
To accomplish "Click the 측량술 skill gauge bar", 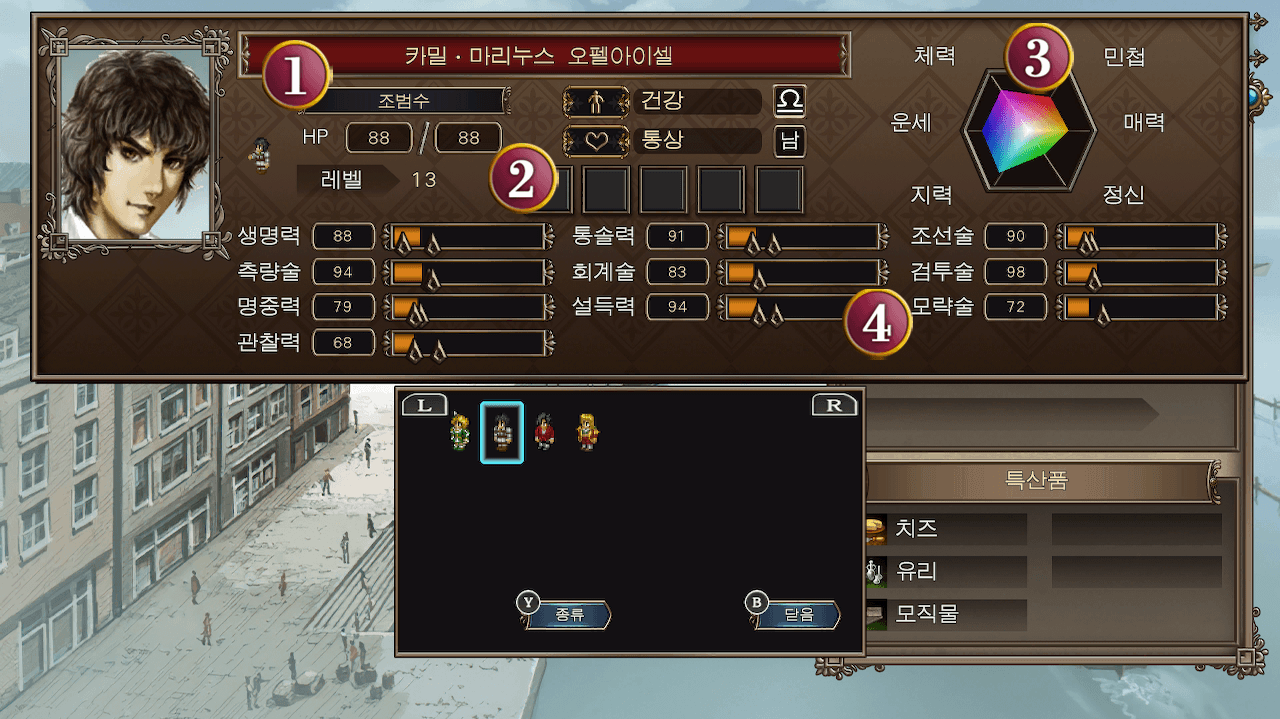I will [469, 273].
